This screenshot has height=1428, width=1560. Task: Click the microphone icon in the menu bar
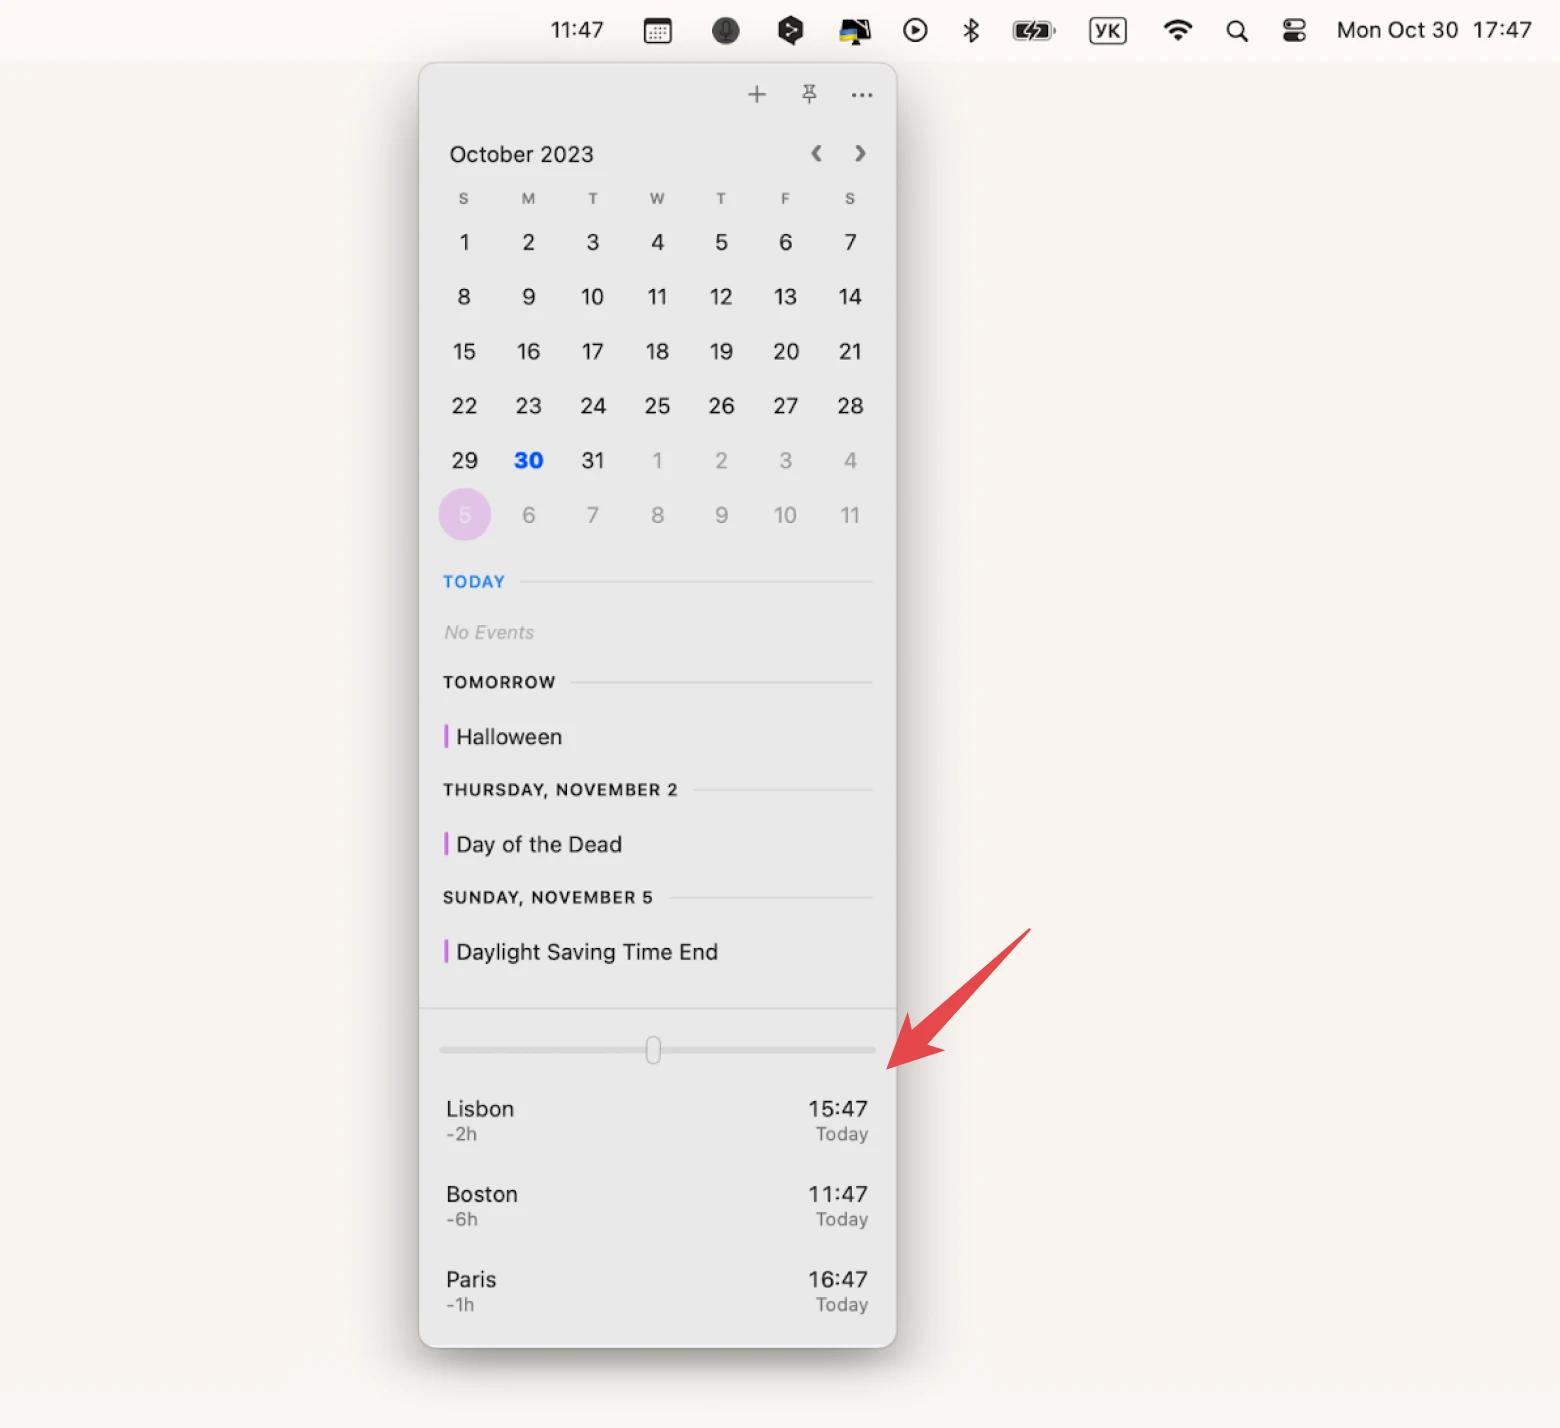click(725, 31)
